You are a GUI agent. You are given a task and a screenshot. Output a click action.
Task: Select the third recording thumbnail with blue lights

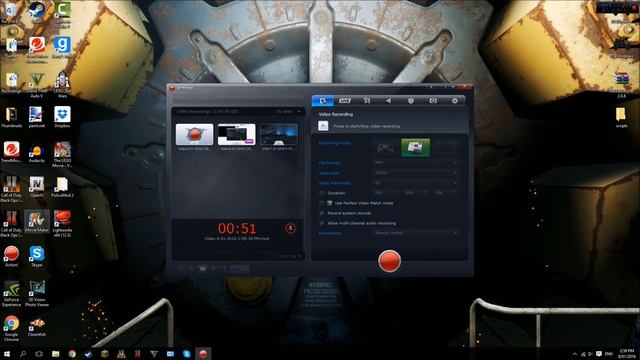click(279, 135)
